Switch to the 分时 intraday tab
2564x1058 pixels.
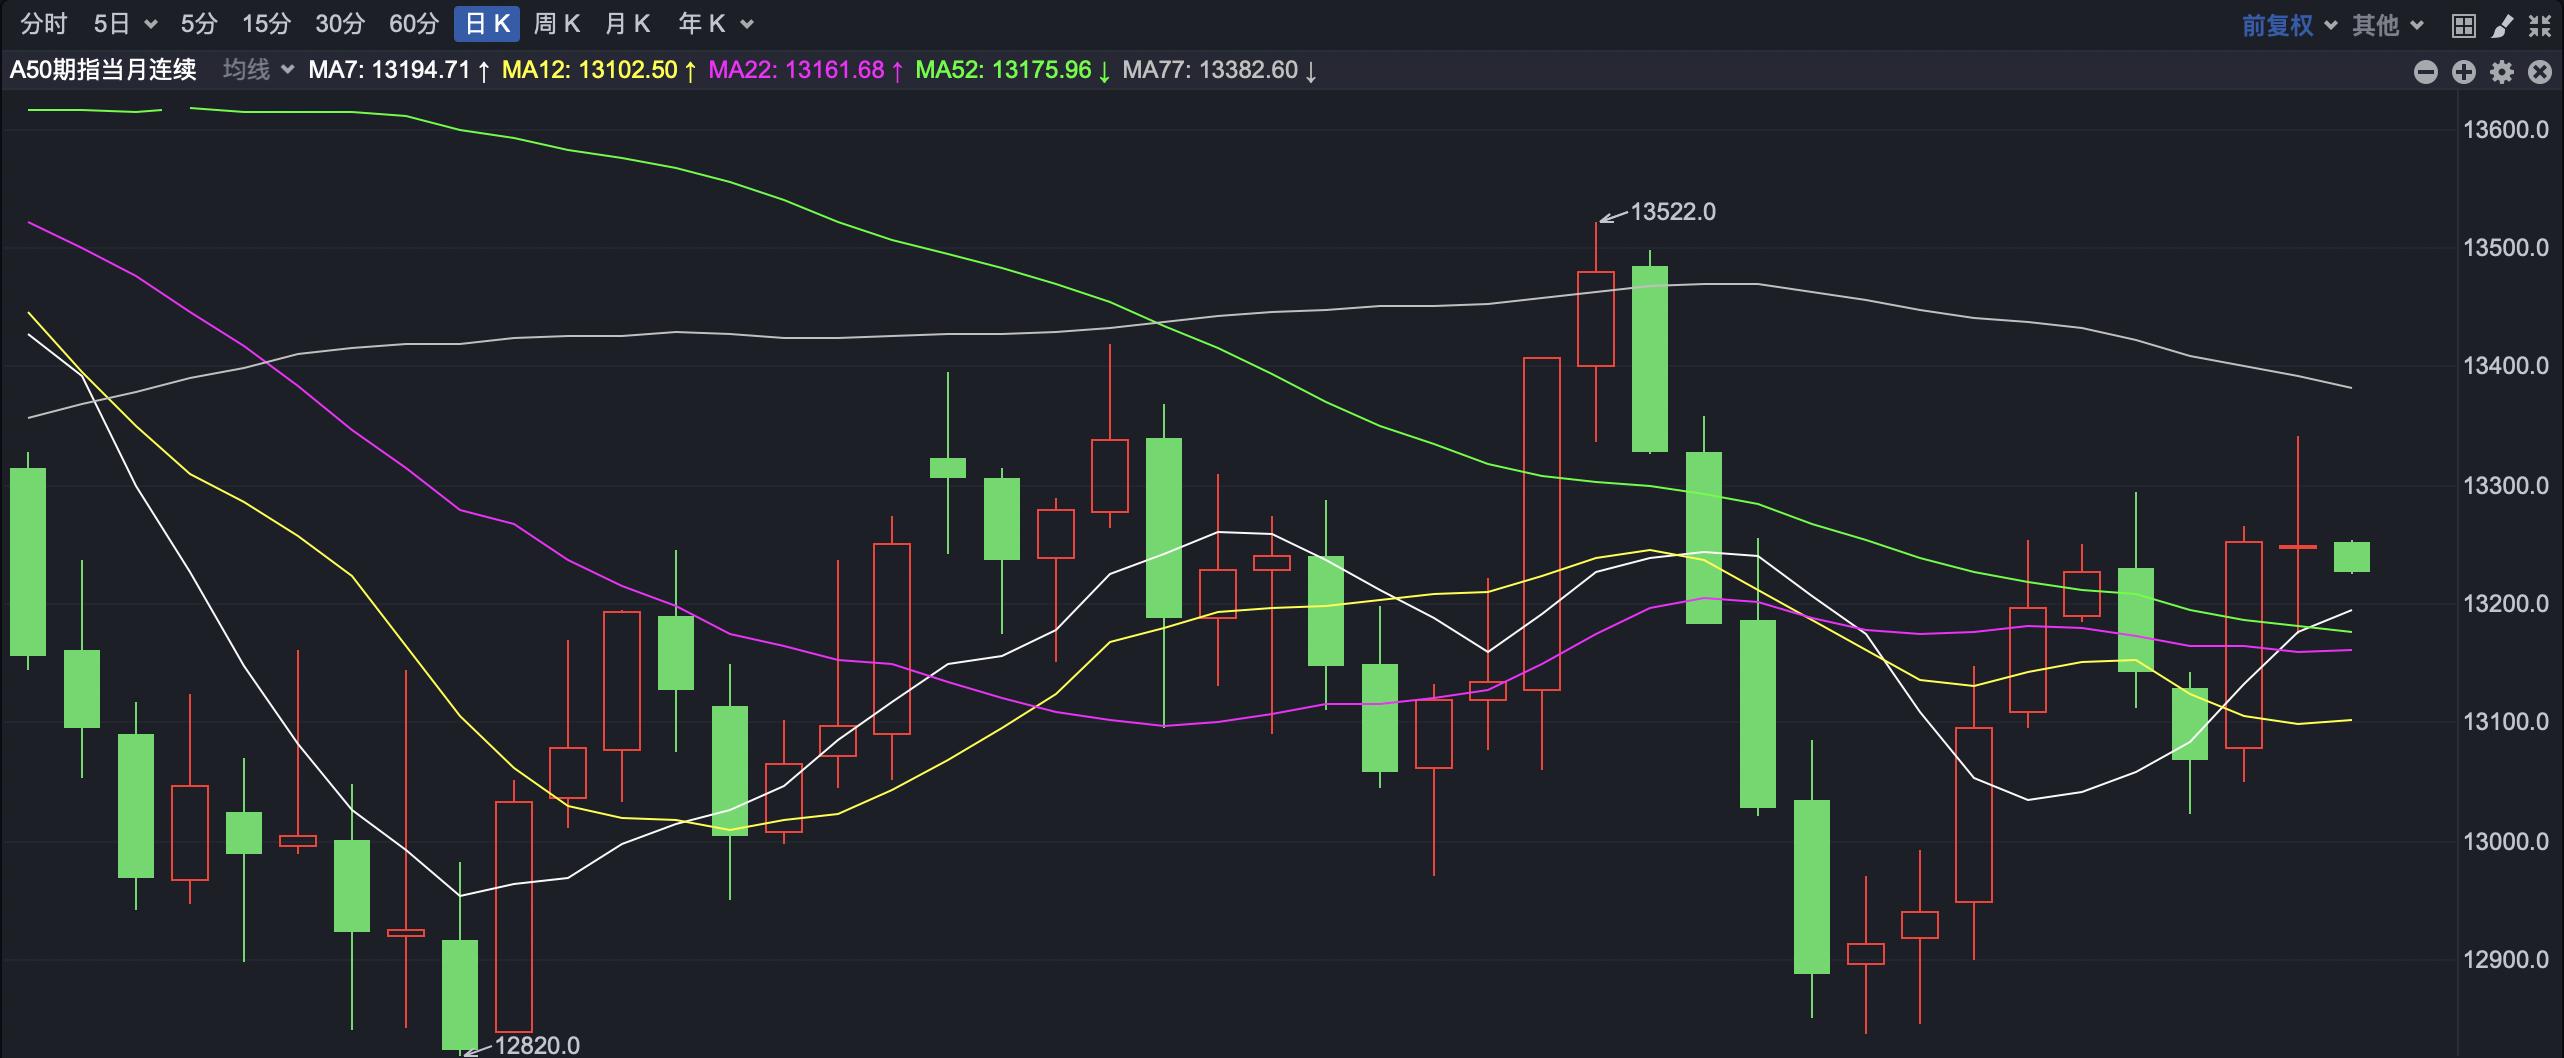point(44,24)
